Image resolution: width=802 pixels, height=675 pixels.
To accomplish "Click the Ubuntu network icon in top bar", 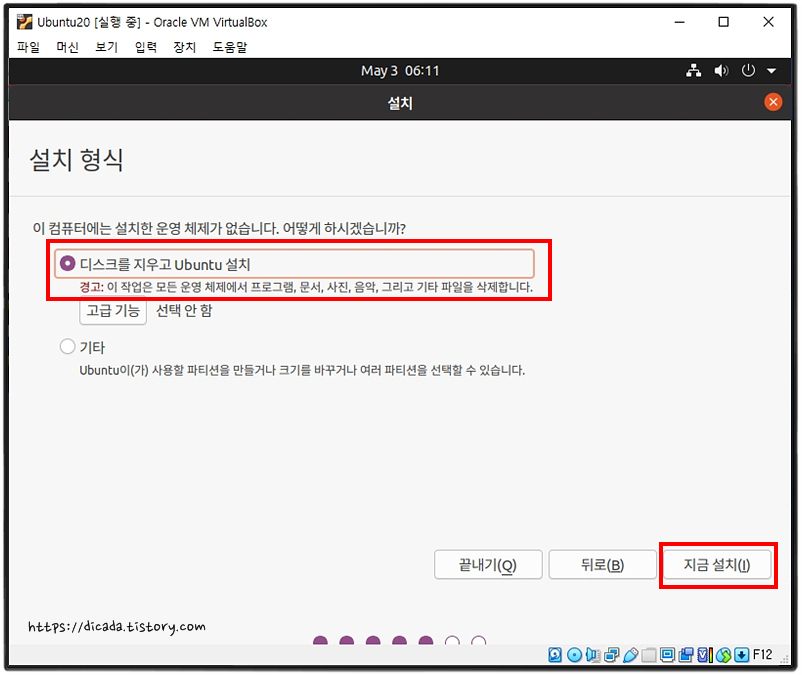I will [694, 71].
